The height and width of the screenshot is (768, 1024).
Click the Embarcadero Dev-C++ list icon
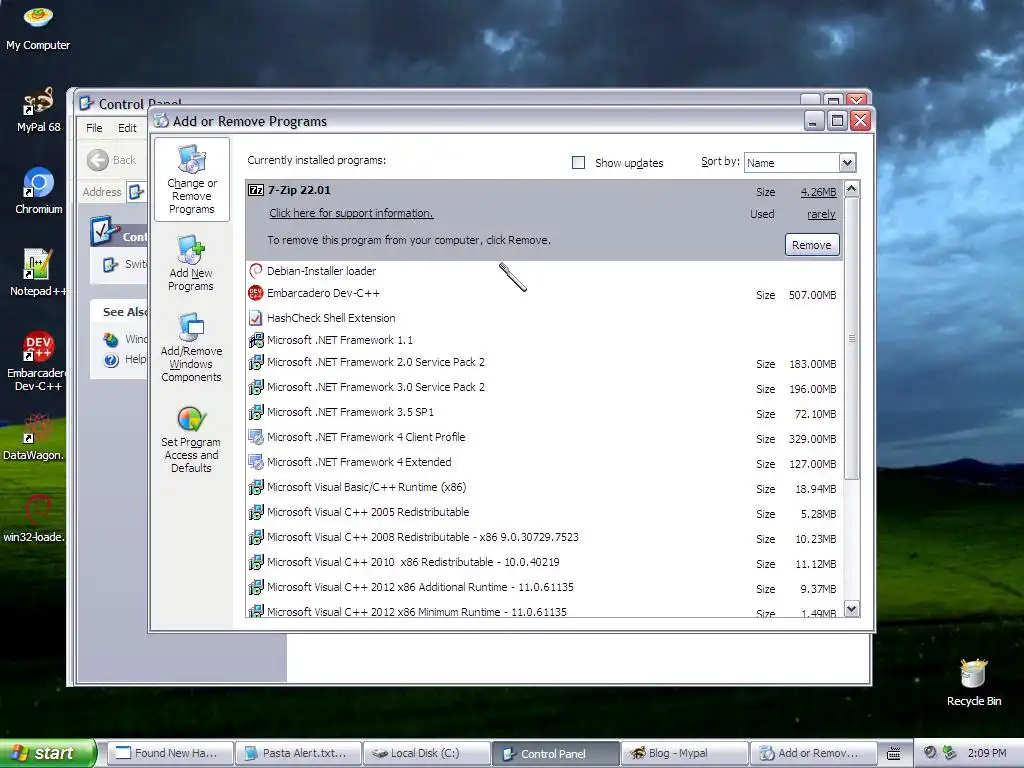click(x=256, y=293)
